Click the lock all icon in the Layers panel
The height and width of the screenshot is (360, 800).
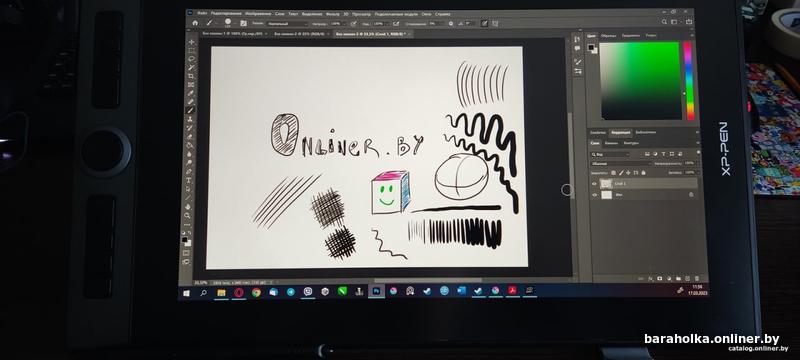pyautogui.click(x=643, y=173)
